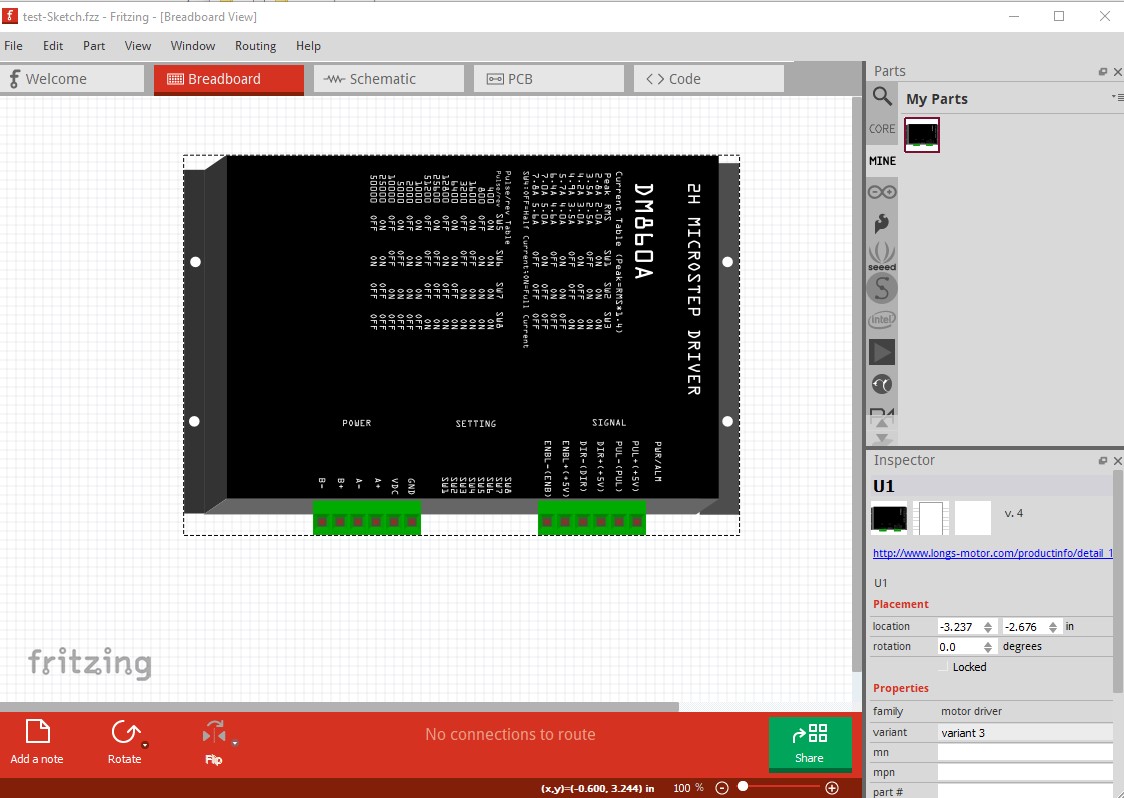Click the green POWER terminal block
This screenshot has height=798, width=1124.
(x=367, y=518)
